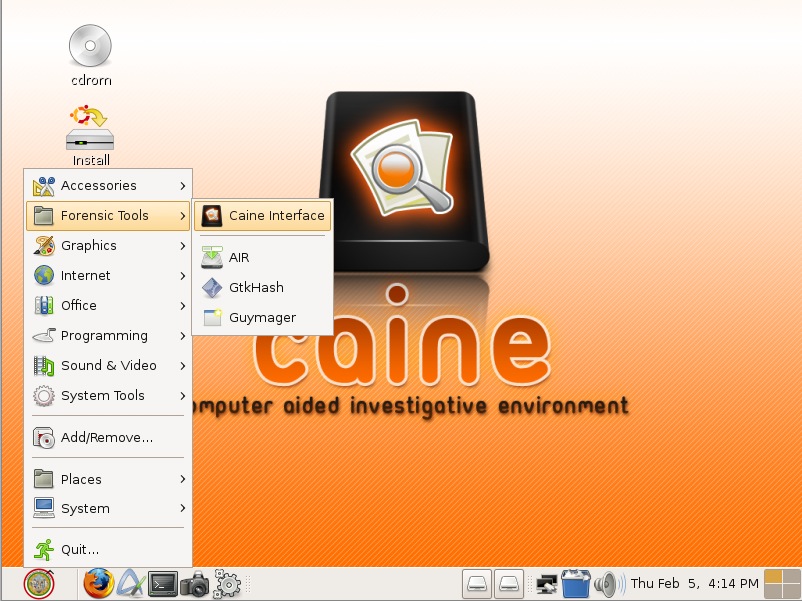Launch the Autopsy launcher next to Firefox

click(131, 584)
